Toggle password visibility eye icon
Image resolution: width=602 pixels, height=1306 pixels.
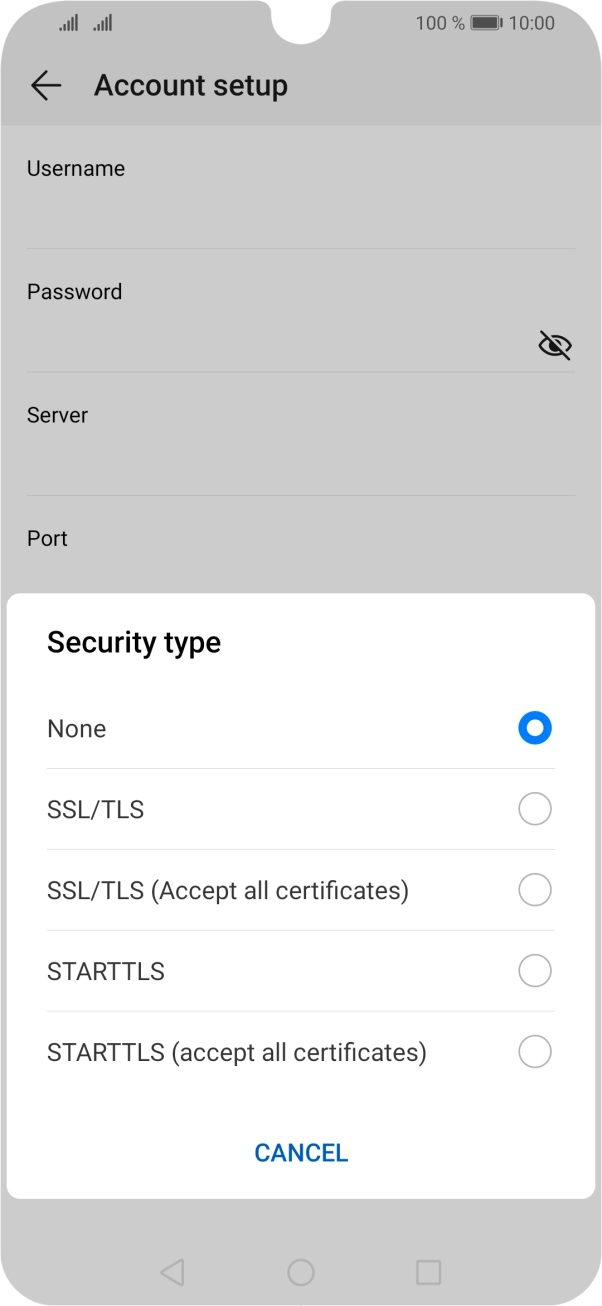click(x=554, y=346)
